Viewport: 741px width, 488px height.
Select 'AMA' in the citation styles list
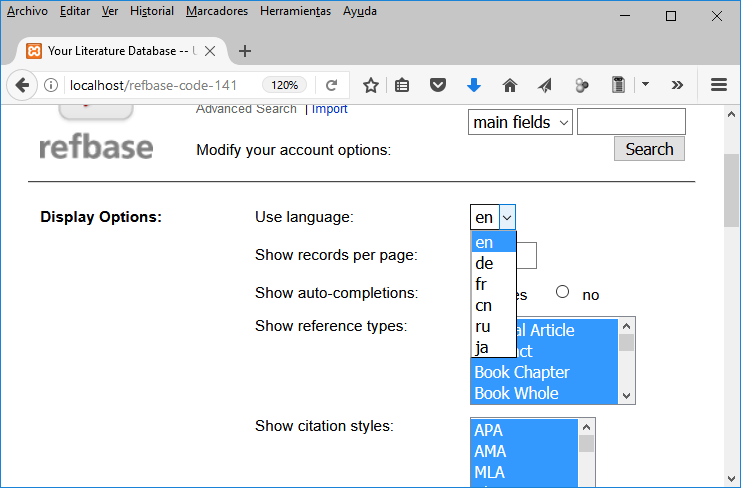489,451
